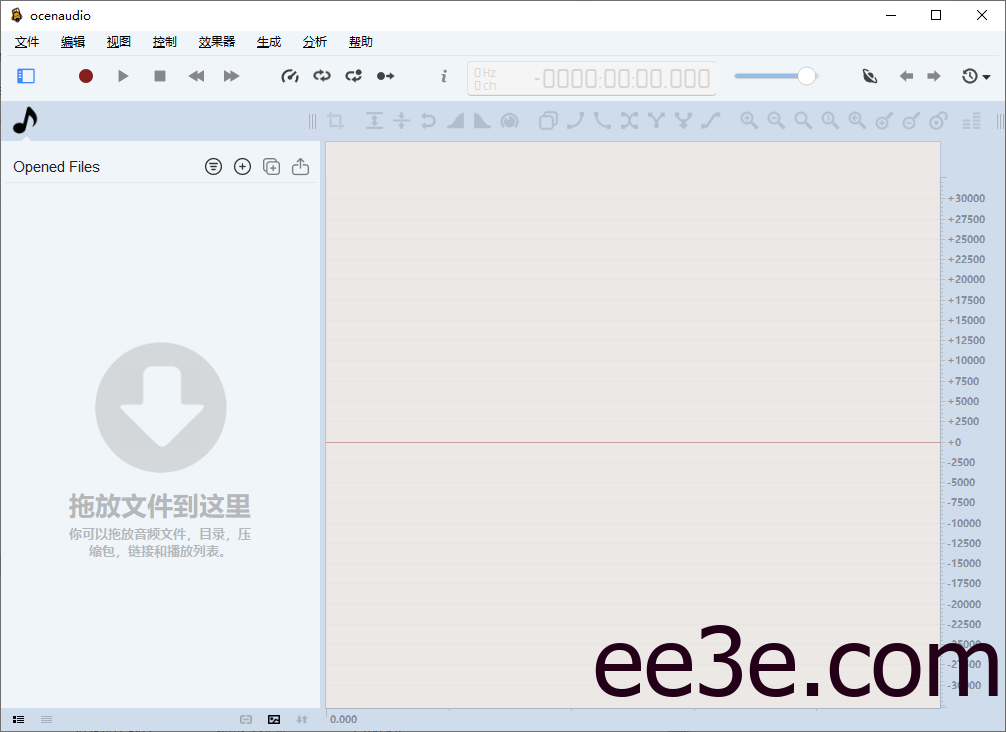Image resolution: width=1006 pixels, height=732 pixels.
Task: Toggle loop playback mode
Action: click(321, 75)
